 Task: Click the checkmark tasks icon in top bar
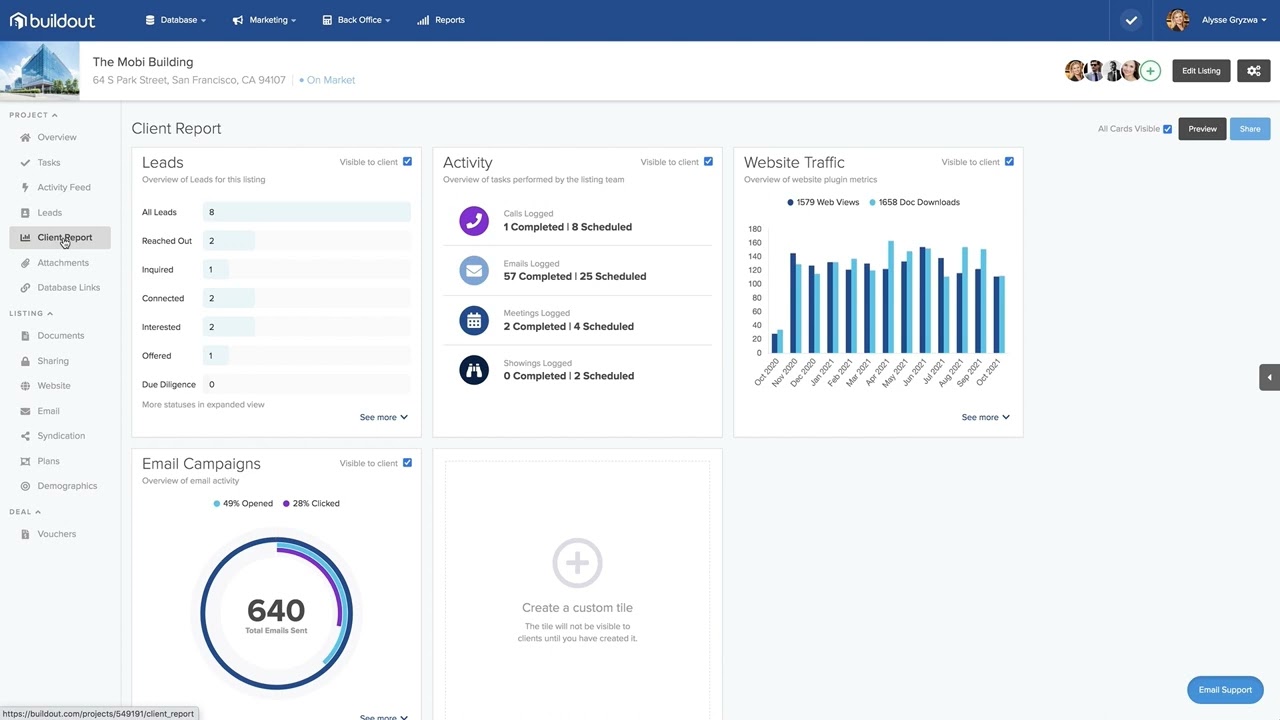click(1131, 20)
